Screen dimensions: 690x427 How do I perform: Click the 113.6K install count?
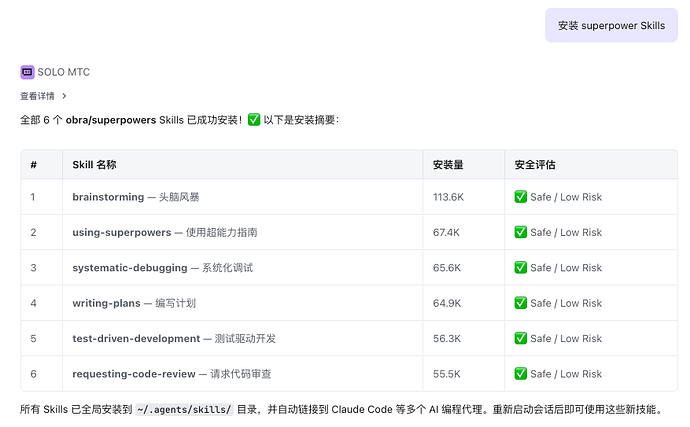coord(448,197)
